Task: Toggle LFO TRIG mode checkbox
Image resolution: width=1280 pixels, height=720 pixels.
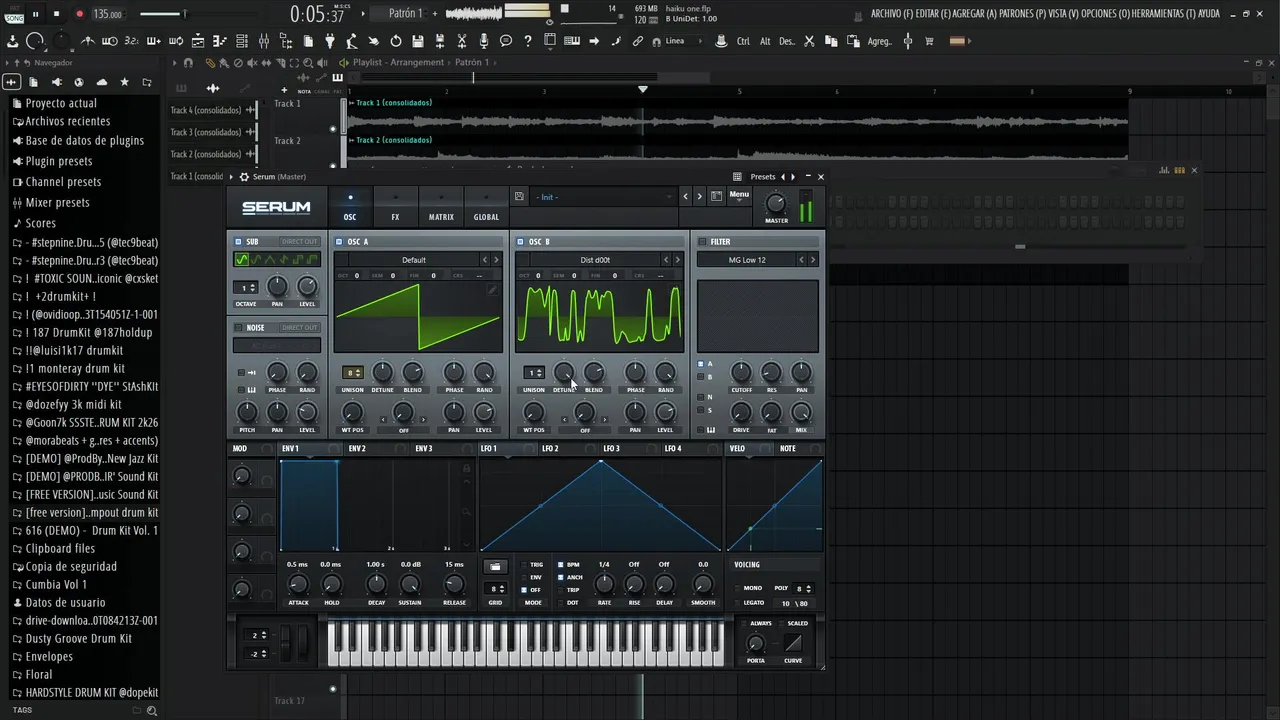Action: (x=523, y=565)
